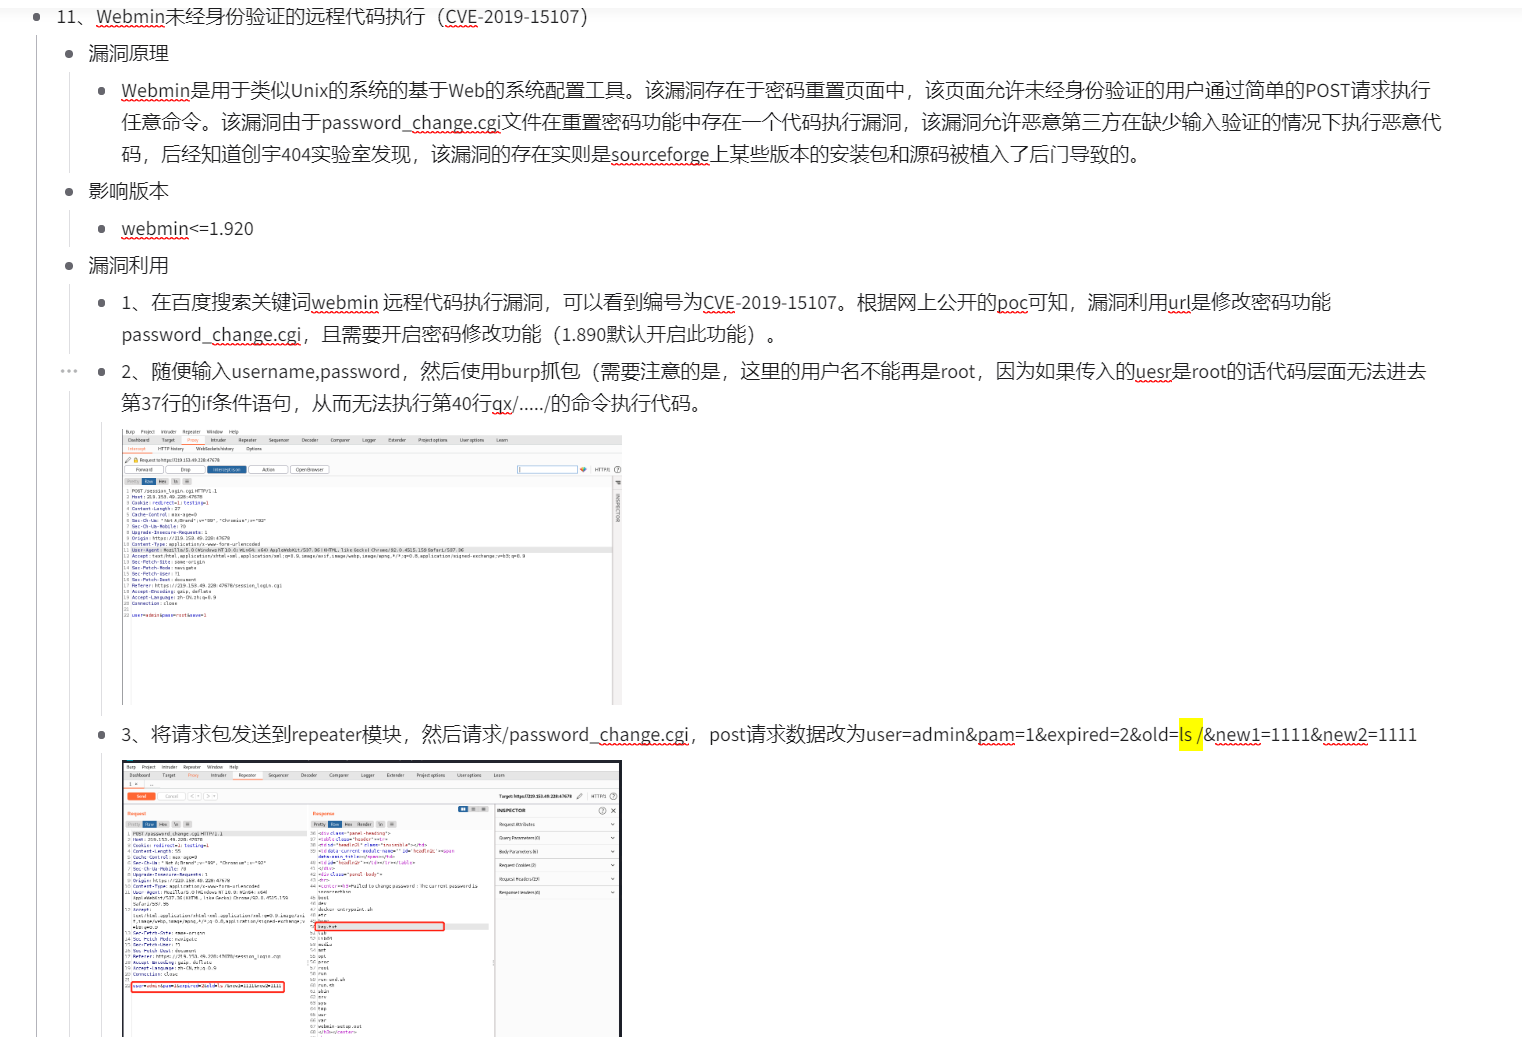Click '&new1=1111&new2=1111' at end of item 3
The image size is (1522, 1037).
tap(1310, 735)
